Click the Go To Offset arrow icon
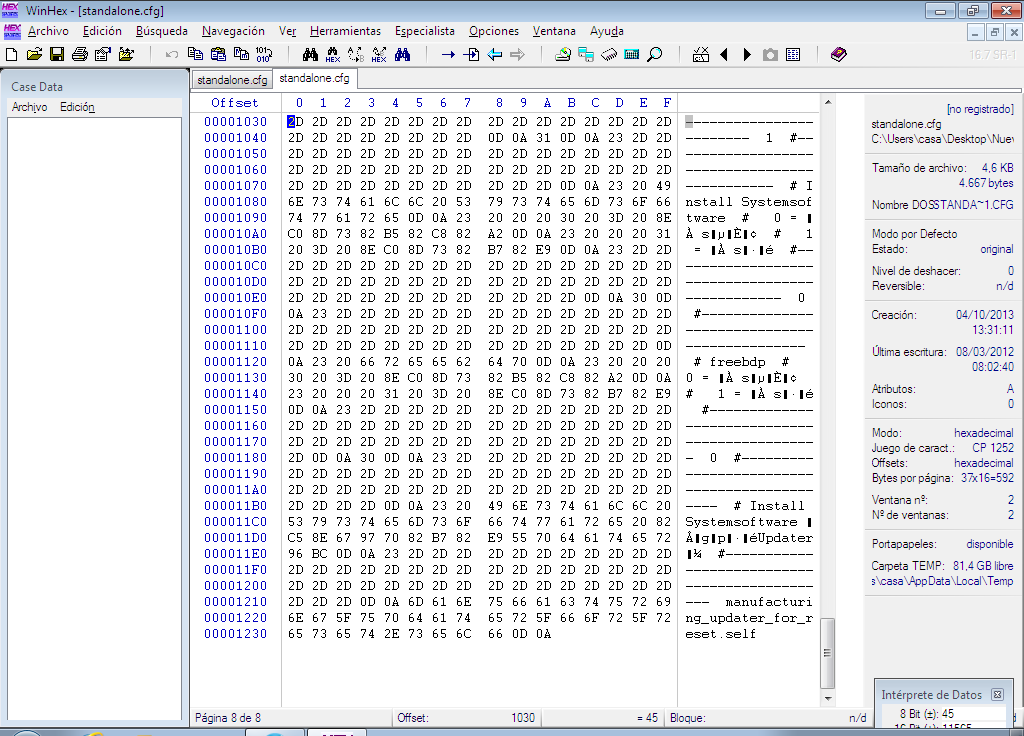1024x736 pixels. click(448, 54)
